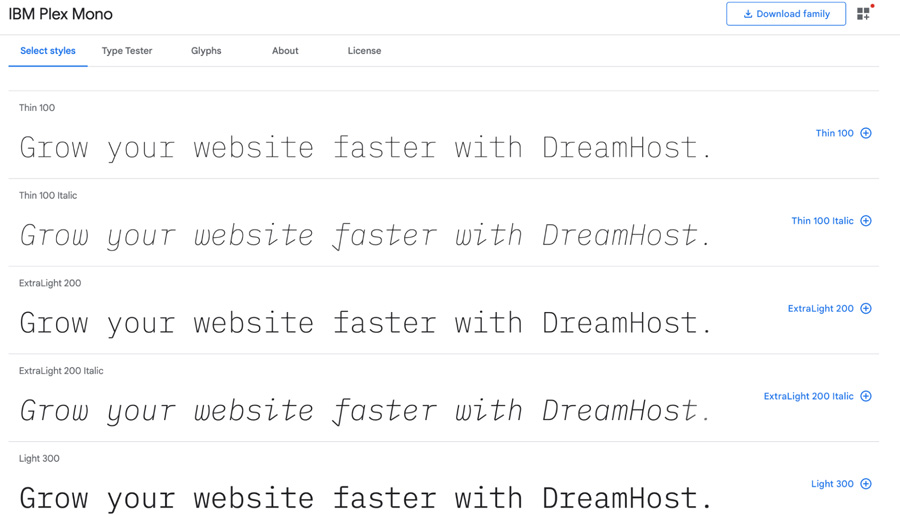The width and height of the screenshot is (900, 517).
Task: Click the ExtraLight 200 preview sentence
Action: tap(365, 324)
